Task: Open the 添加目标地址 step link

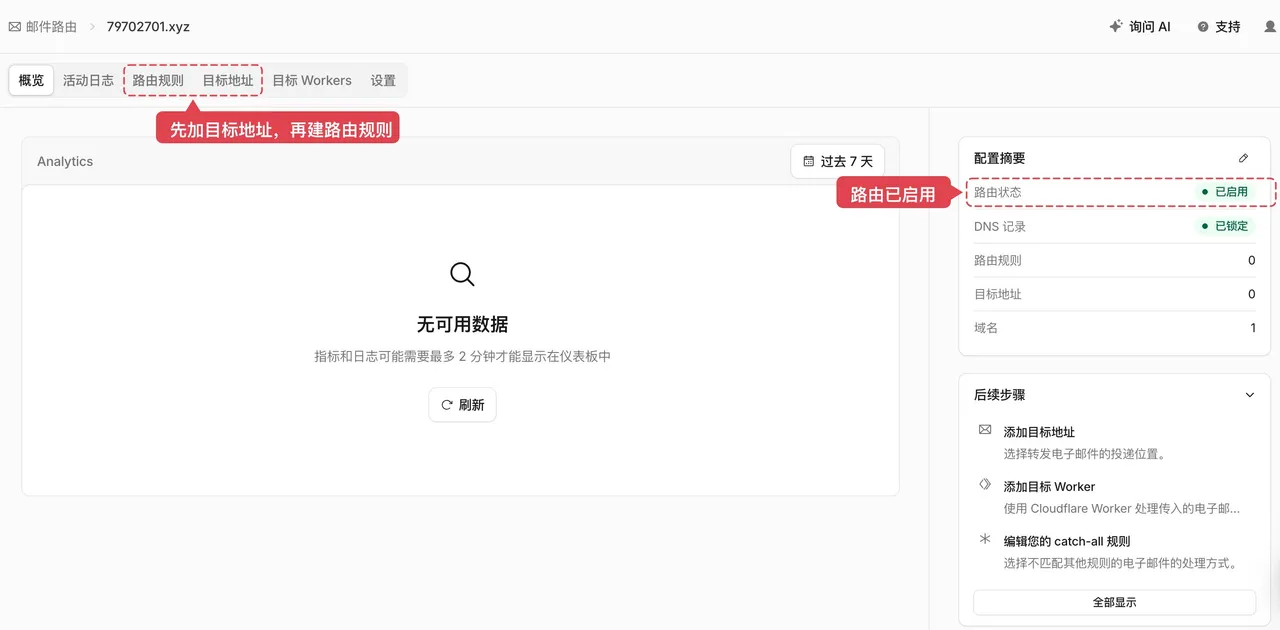Action: tap(1039, 432)
